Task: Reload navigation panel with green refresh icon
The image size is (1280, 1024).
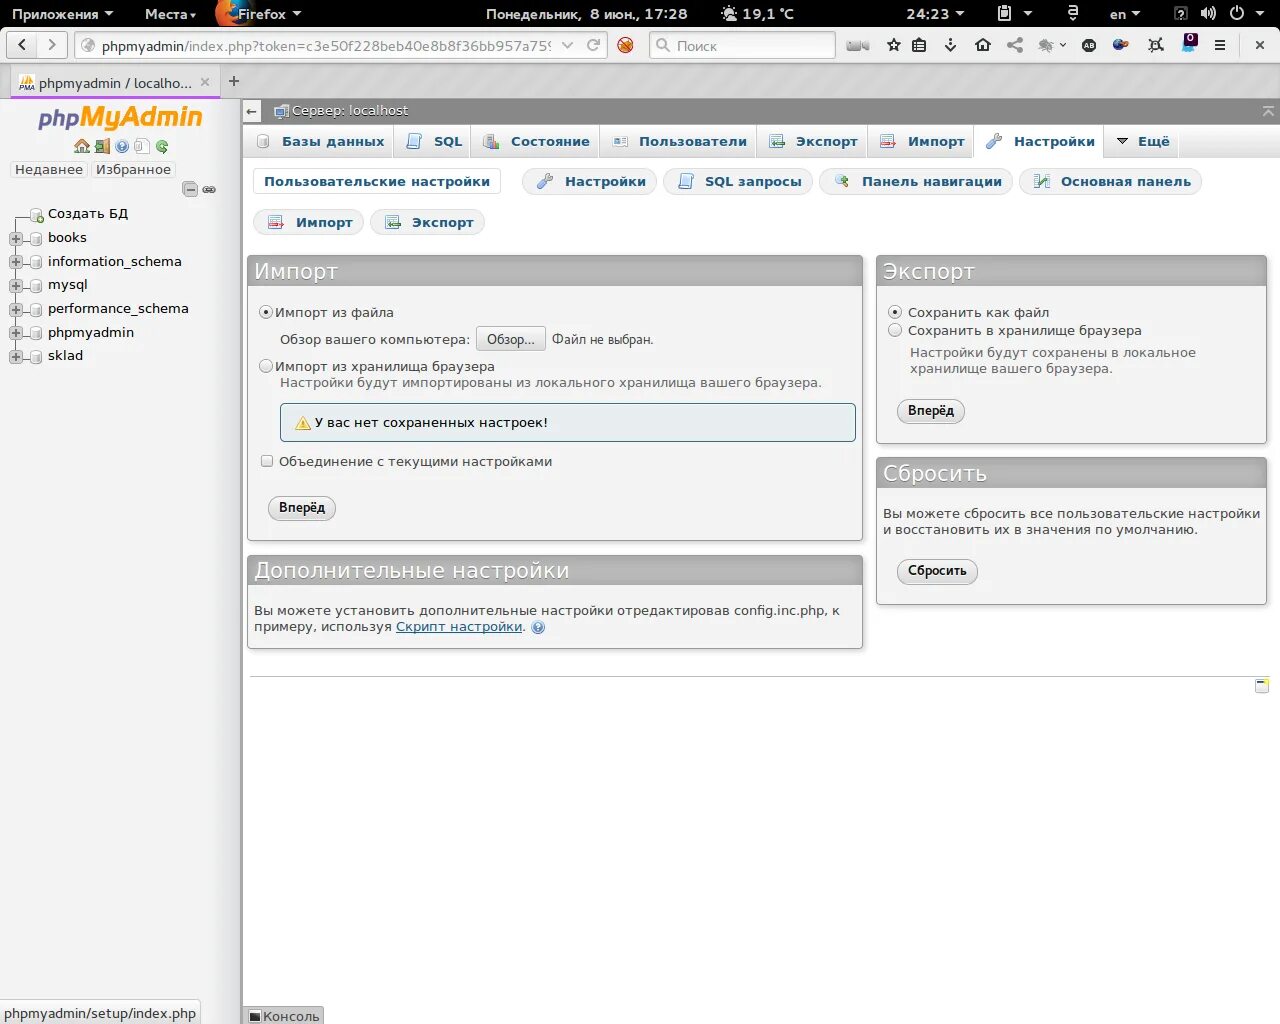Action: (162, 146)
